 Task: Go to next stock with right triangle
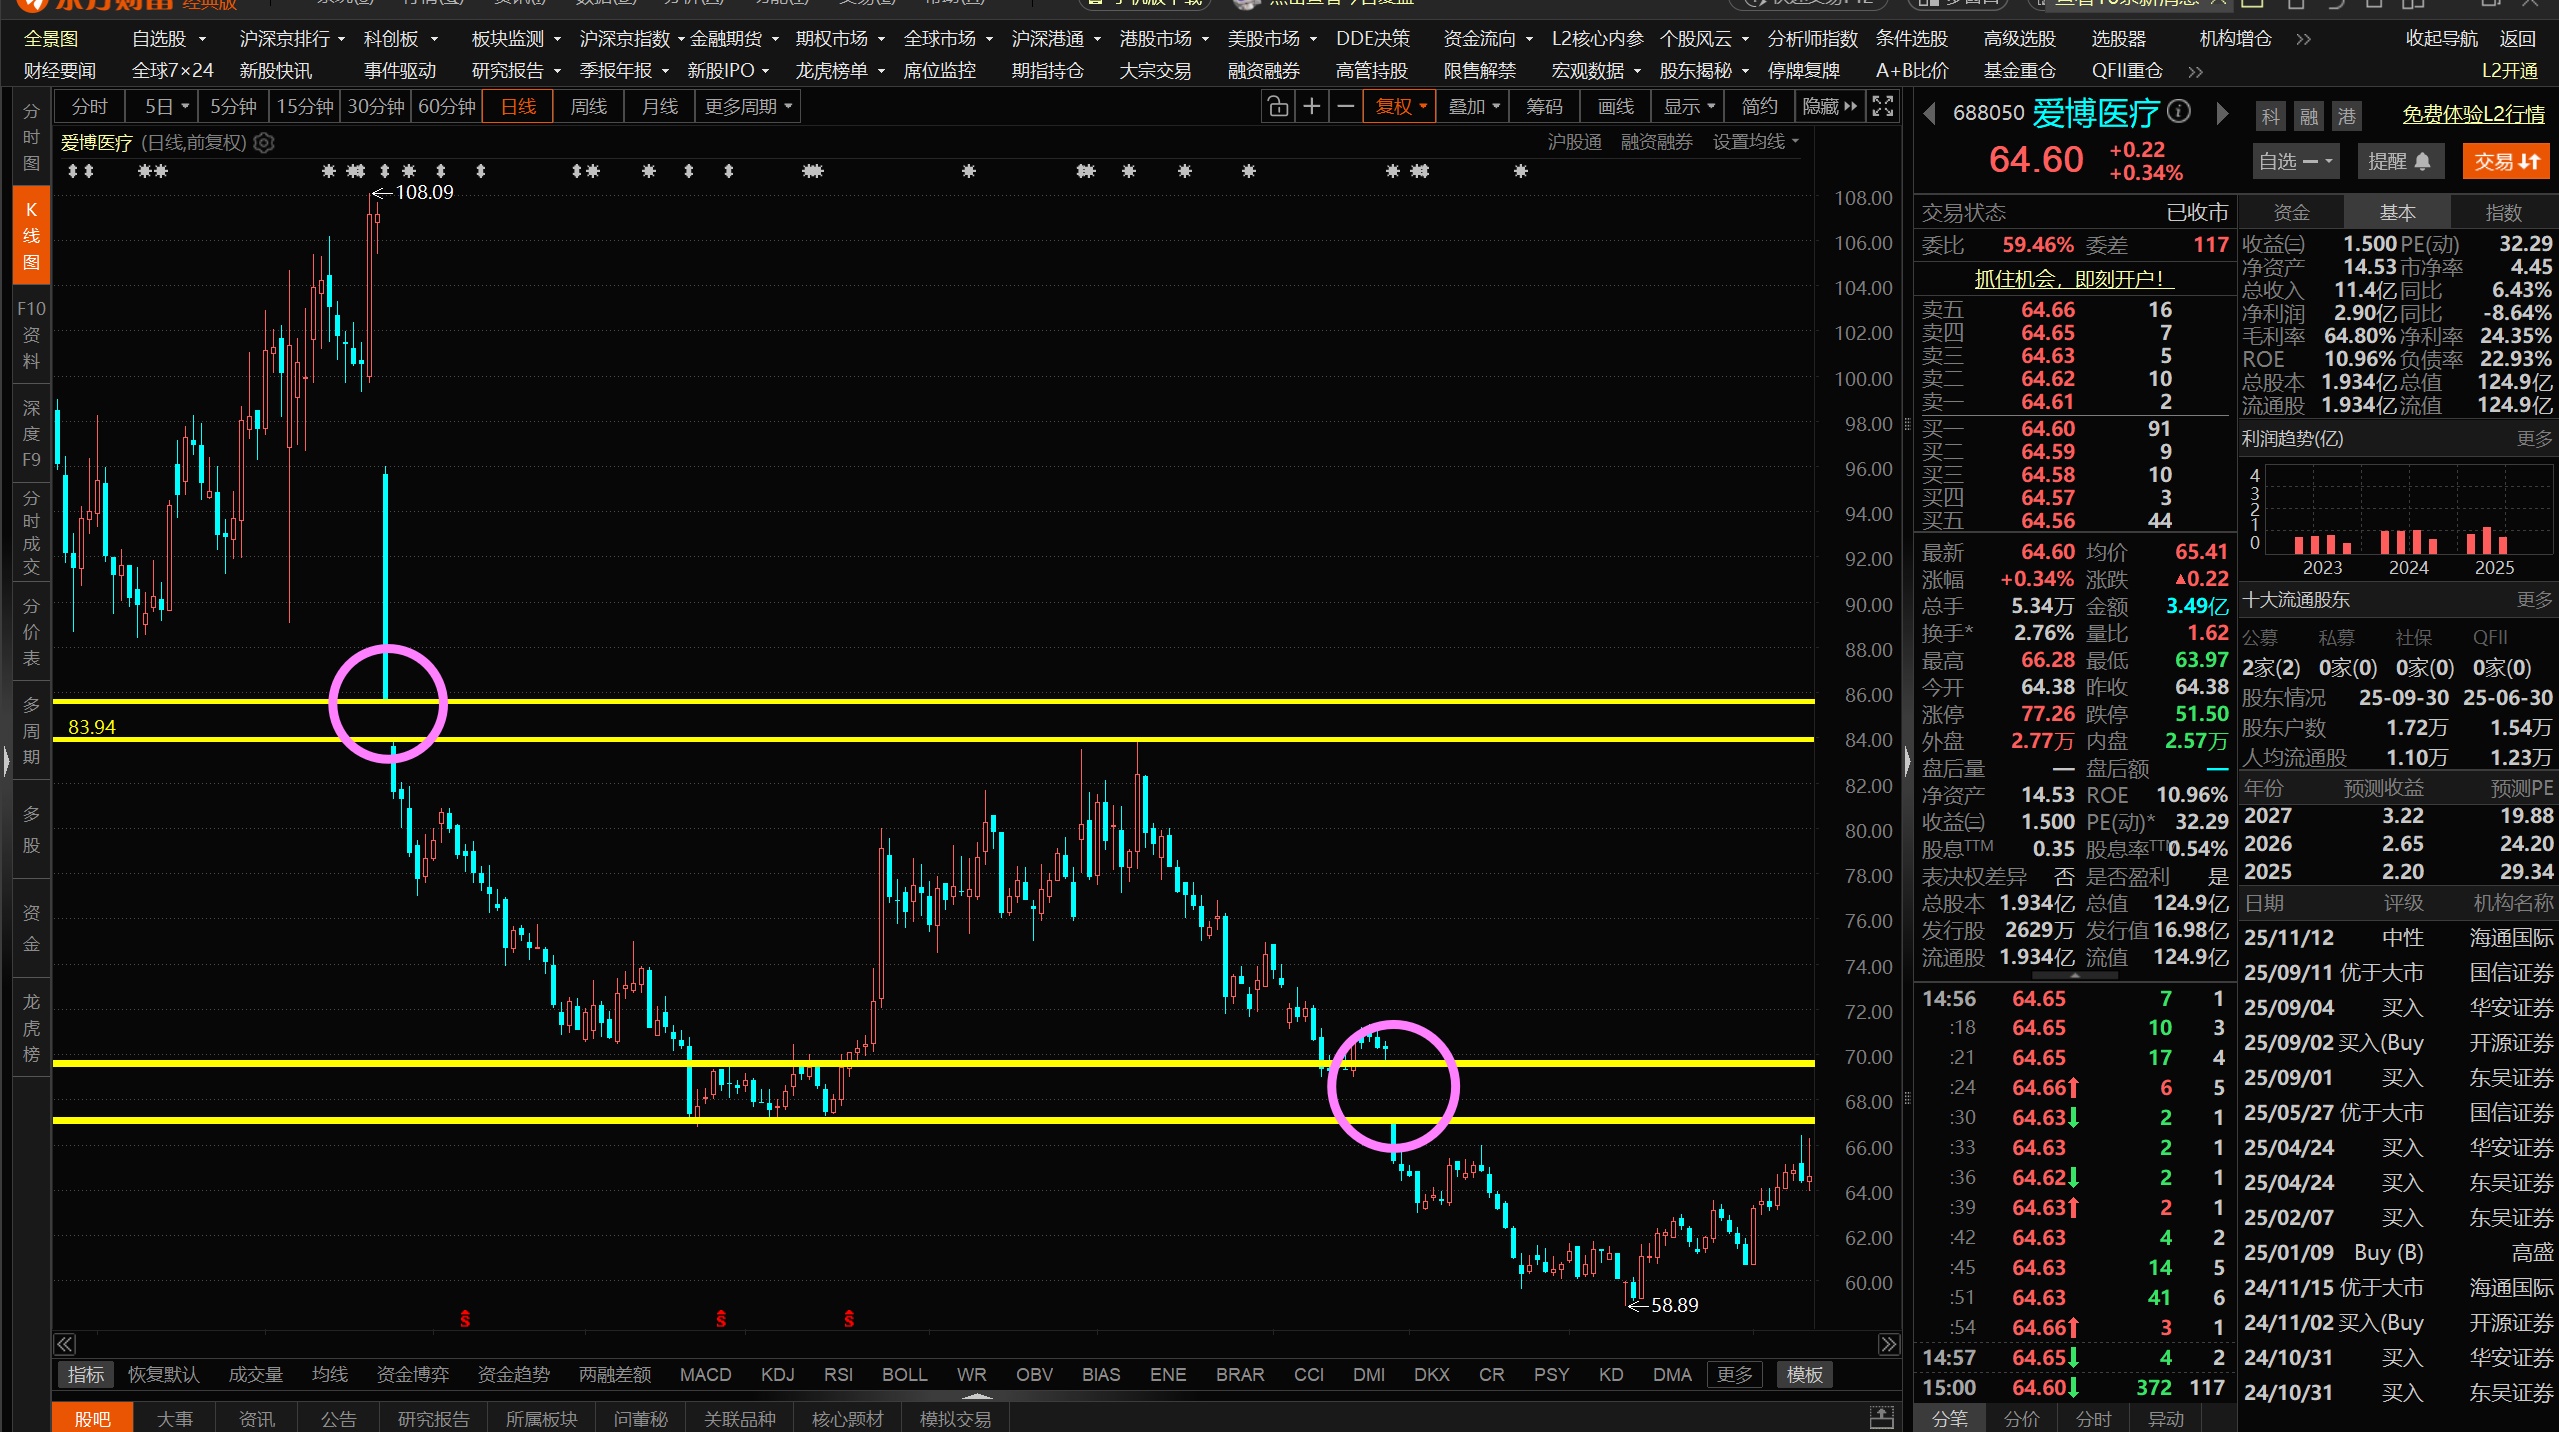tap(2222, 114)
